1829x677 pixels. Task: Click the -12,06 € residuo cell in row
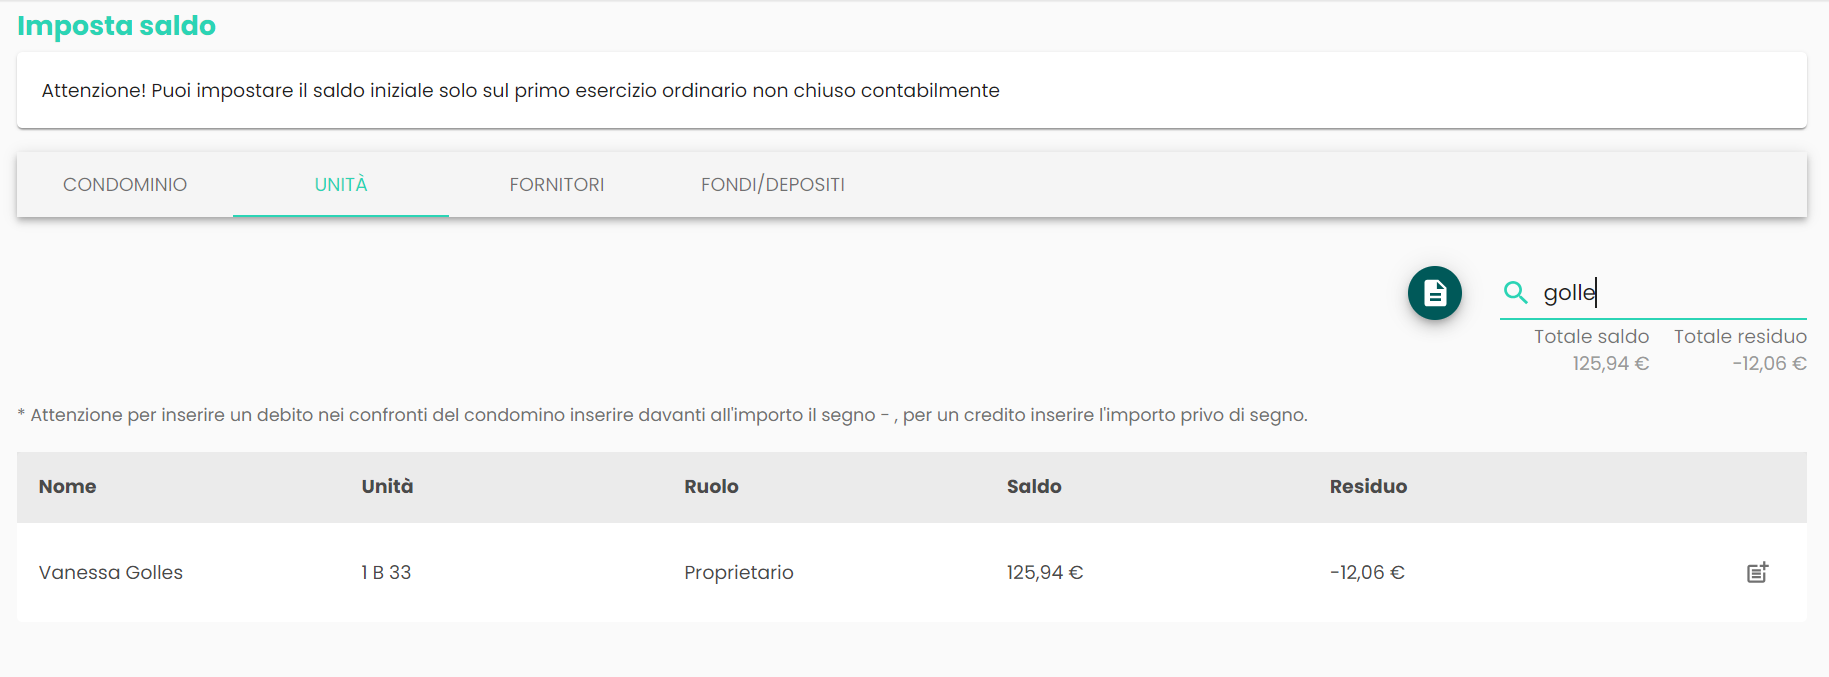point(1367,573)
